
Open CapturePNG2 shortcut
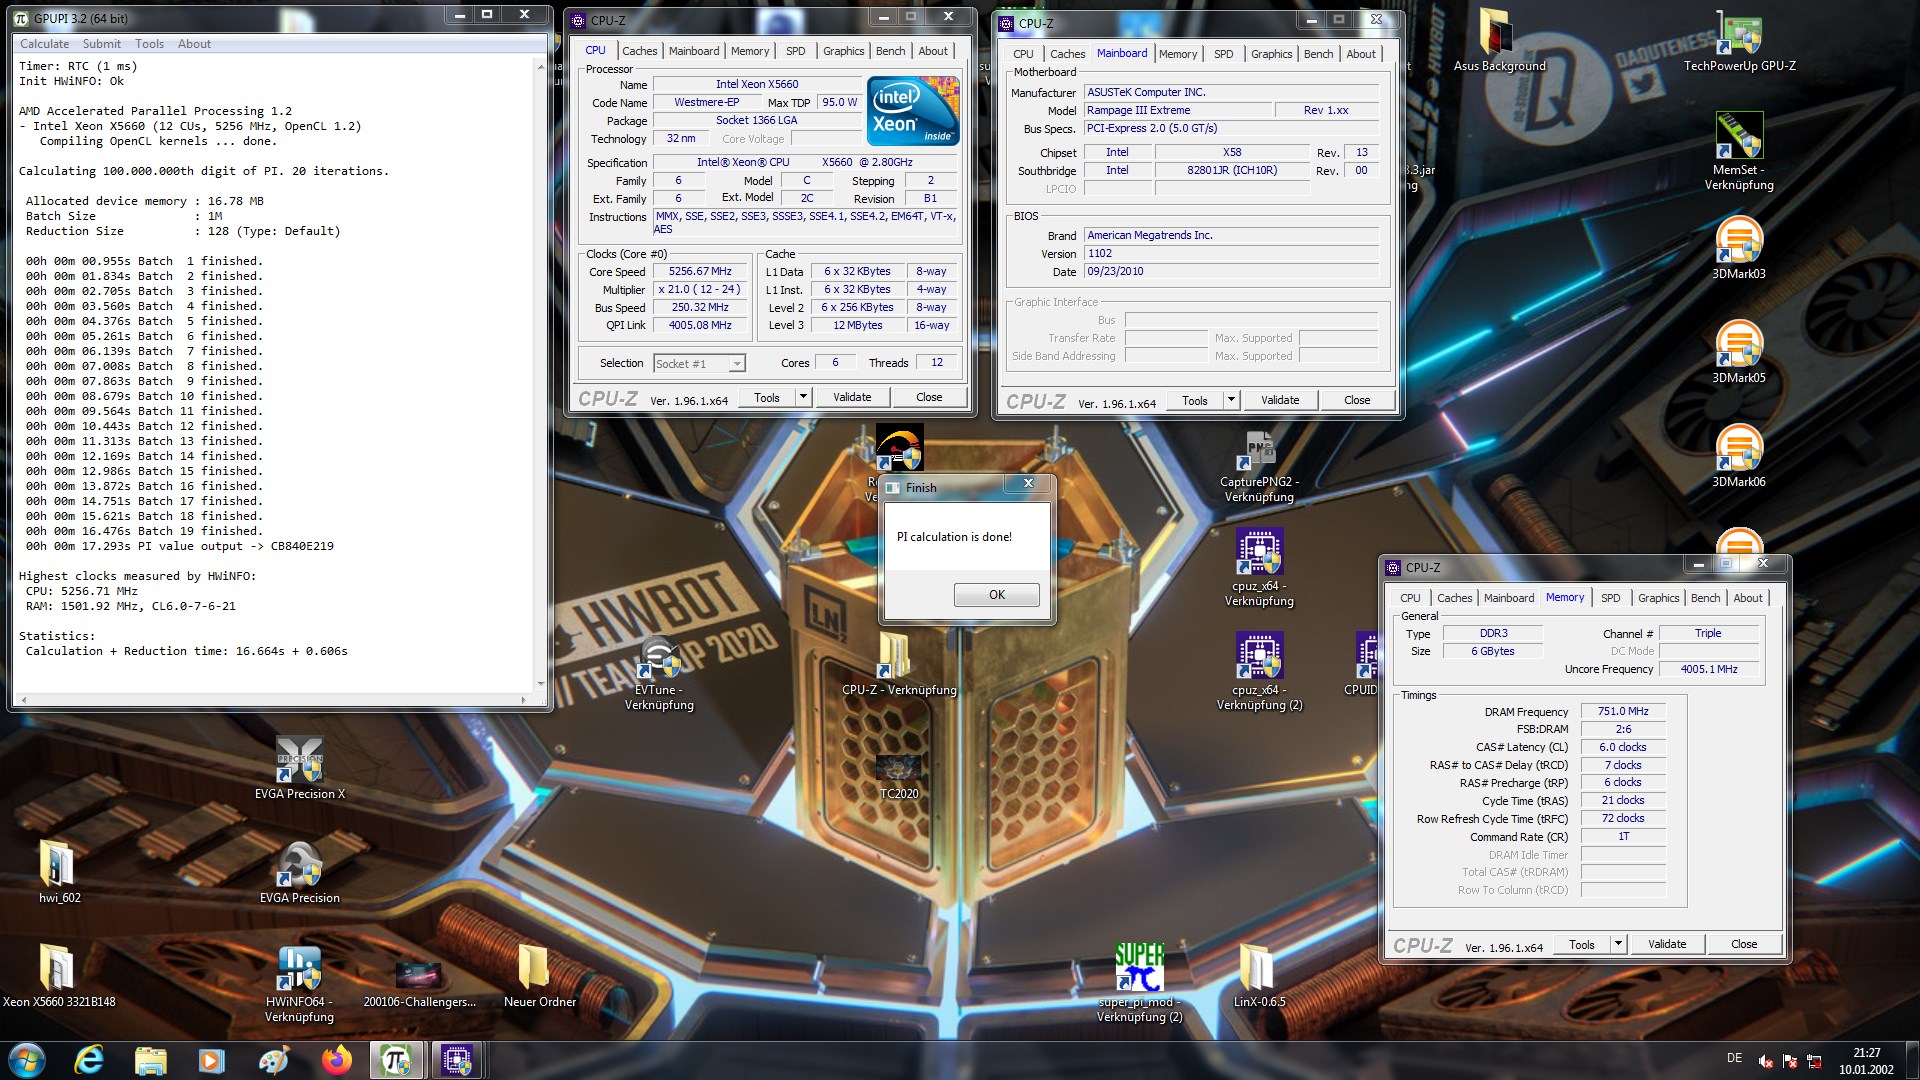tap(1259, 466)
